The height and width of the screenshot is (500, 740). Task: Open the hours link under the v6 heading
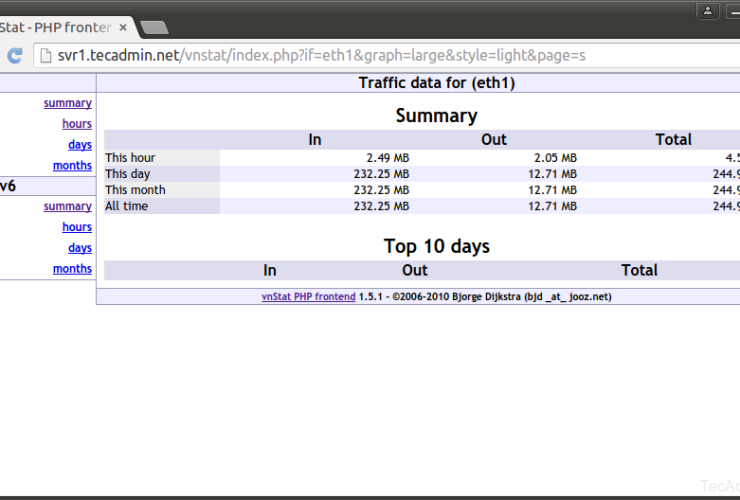pos(76,227)
